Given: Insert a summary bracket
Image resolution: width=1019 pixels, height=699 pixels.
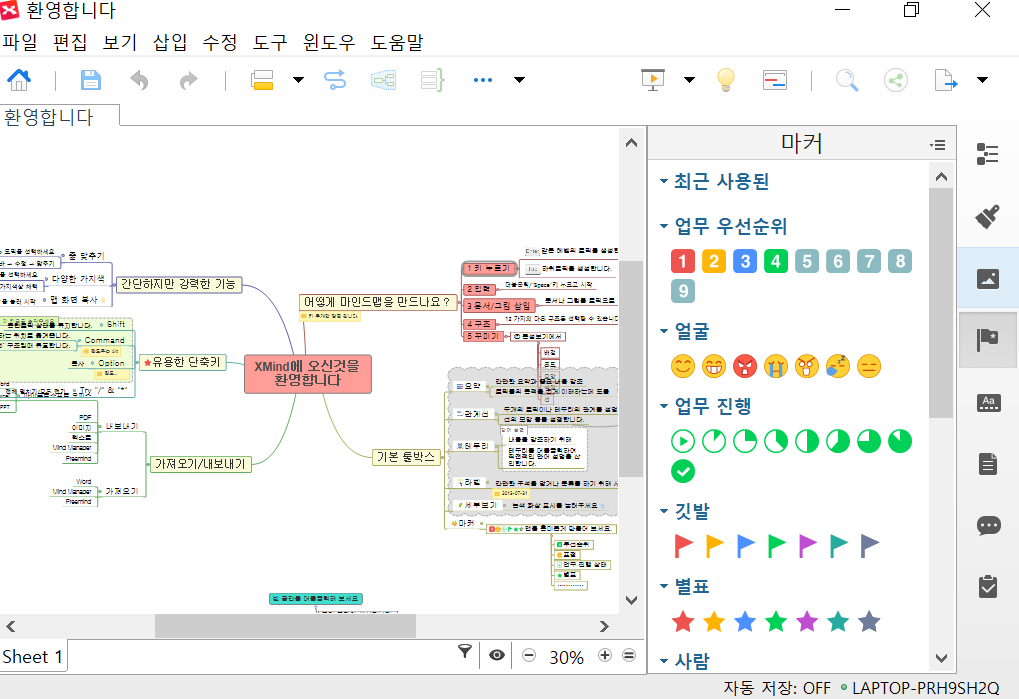Looking at the screenshot, I should (x=432, y=80).
